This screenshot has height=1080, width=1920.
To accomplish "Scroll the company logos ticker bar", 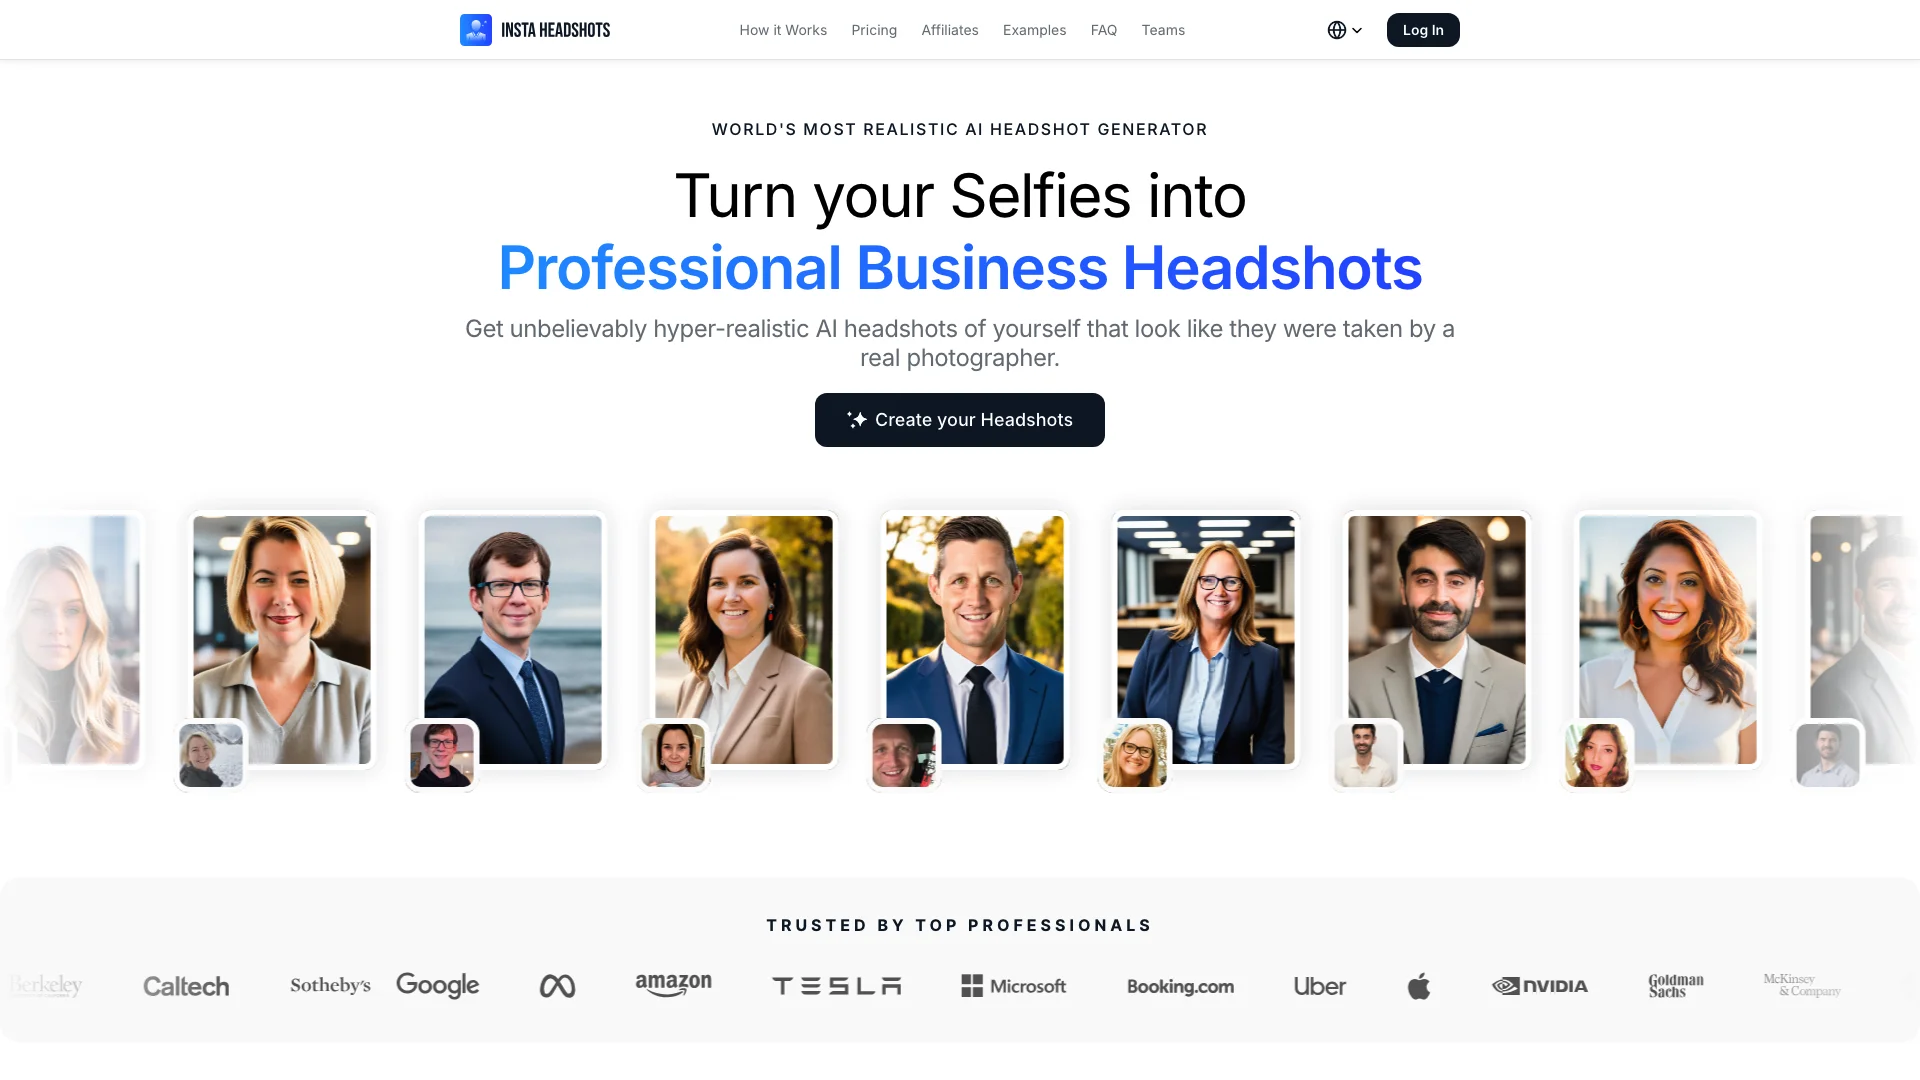I will click(x=960, y=985).
